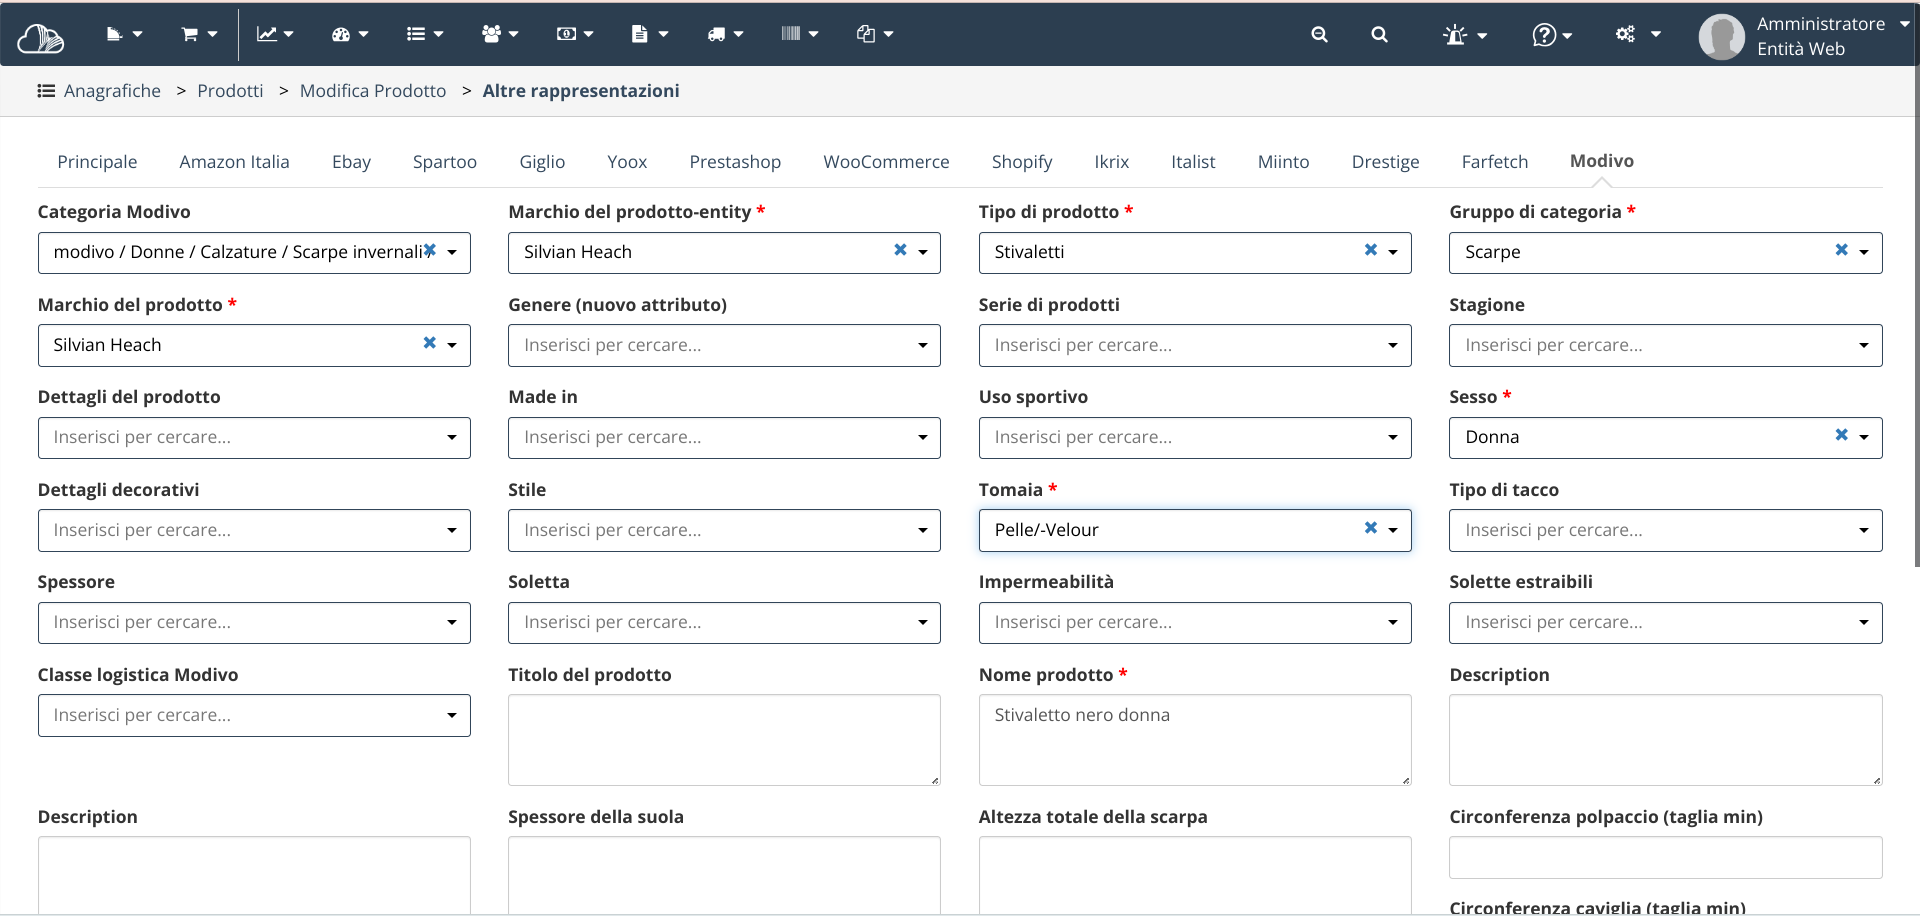This screenshot has height=916, width=1920.
Task: Open the line chart statistics menu
Action: [275, 34]
